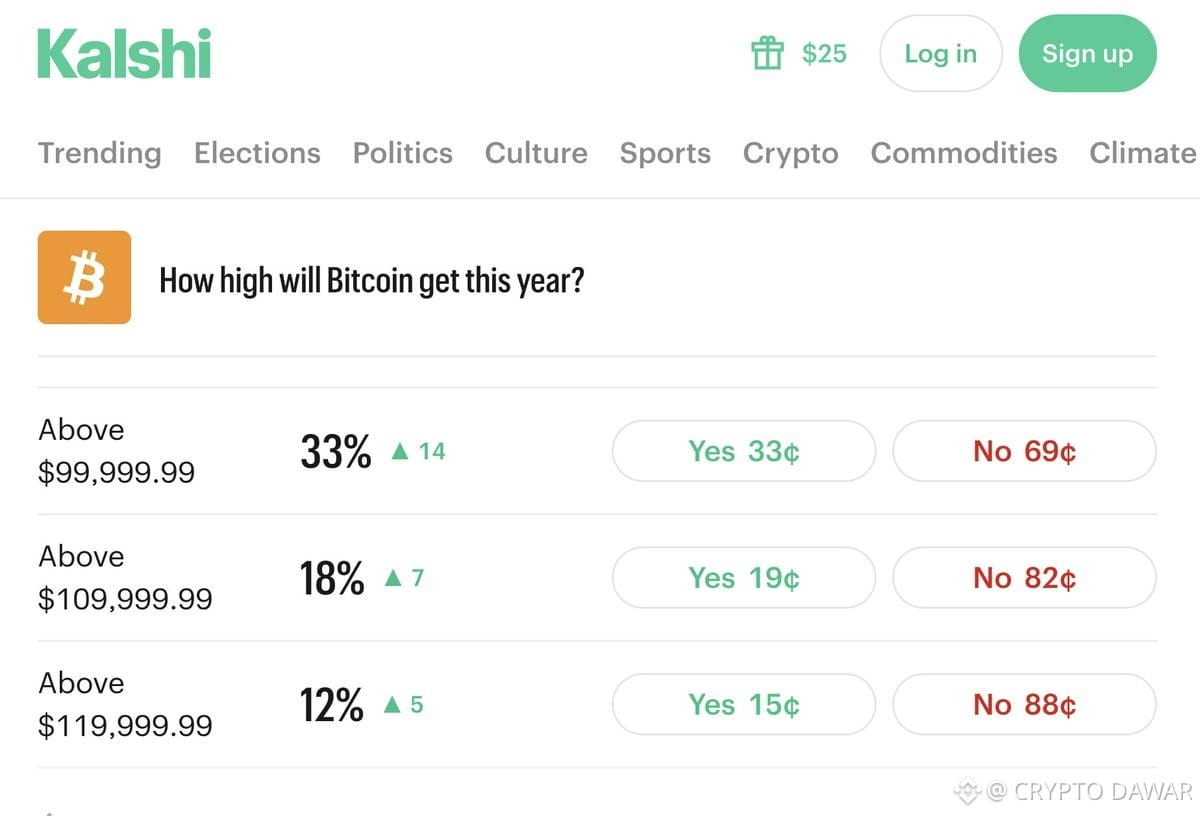The image size is (1200, 816).
Task: Click the Log in button
Action: pyautogui.click(x=940, y=54)
